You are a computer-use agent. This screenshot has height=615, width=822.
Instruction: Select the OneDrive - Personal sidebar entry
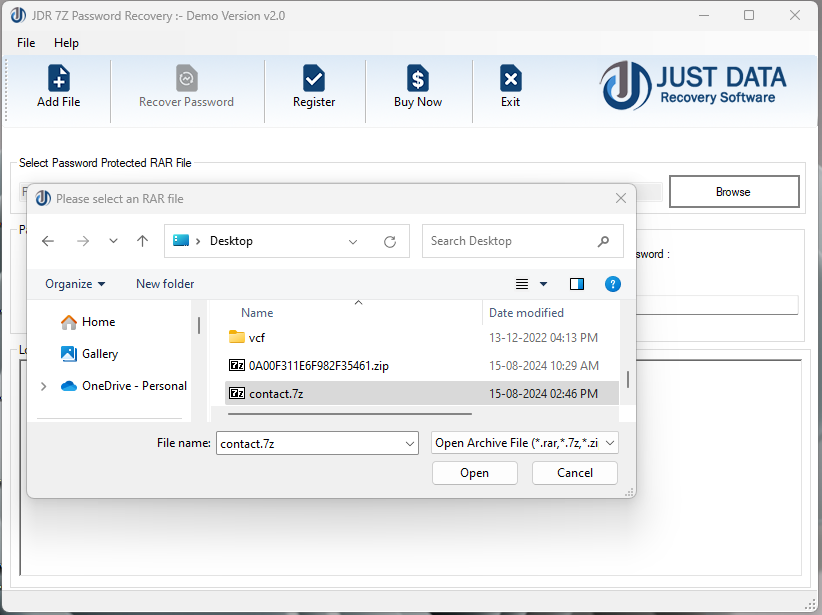point(119,385)
